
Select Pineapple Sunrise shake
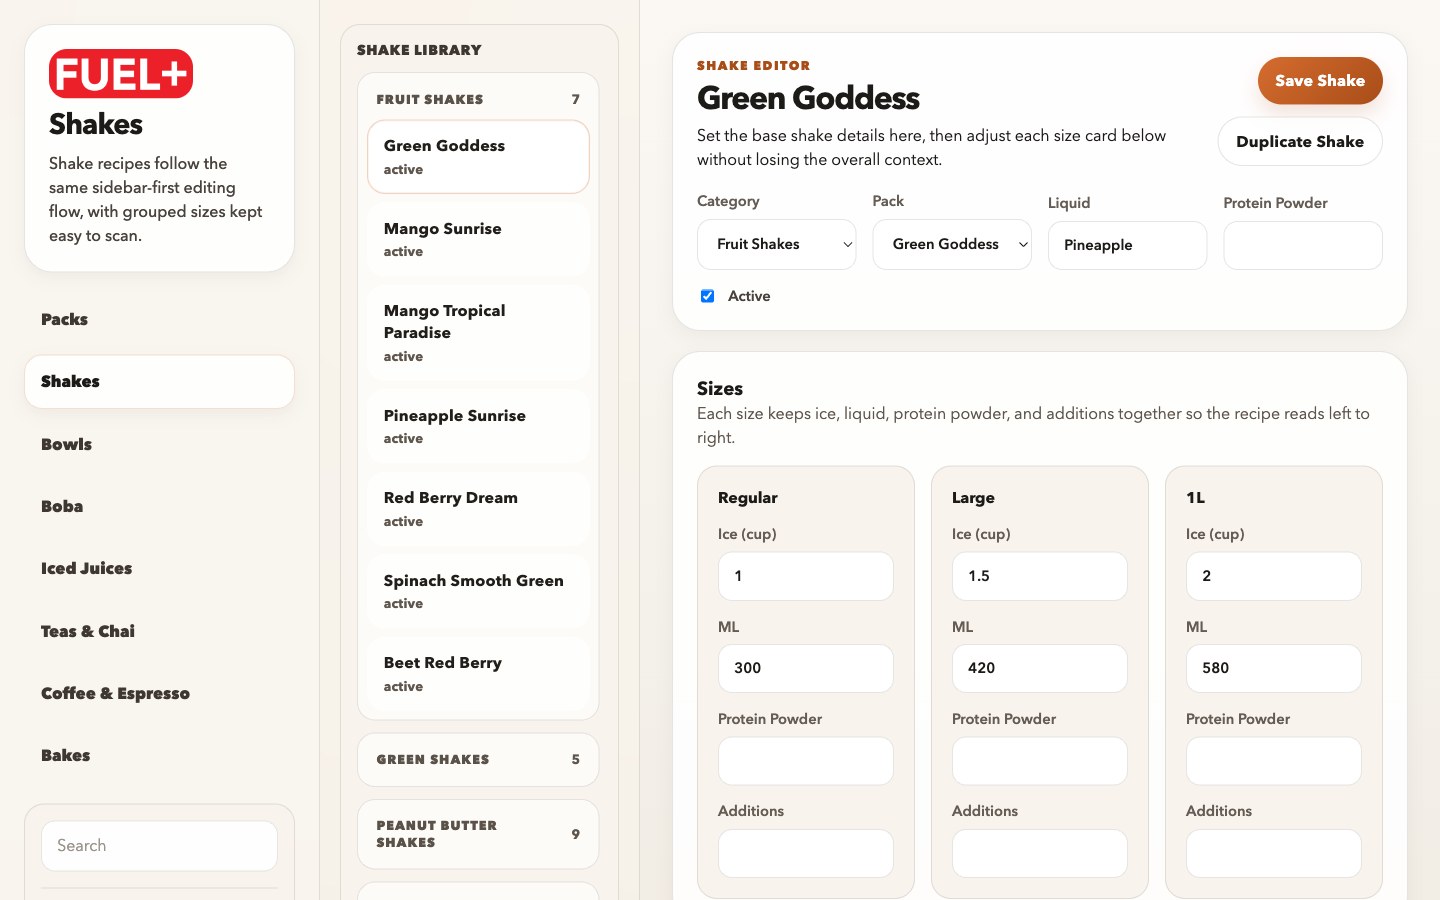[x=478, y=426]
